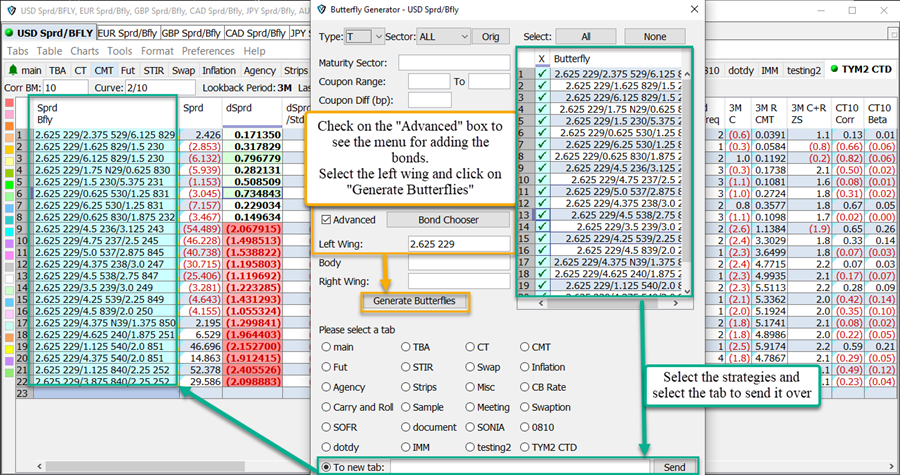Screen dimensions: 900x475
Task: Click the green dot on TYM2 CTD tab
Action: 834,69
